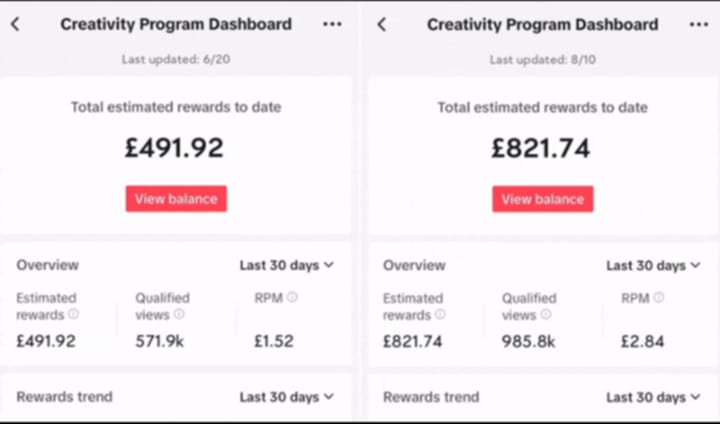The width and height of the screenshot is (720, 424).
Task: Click info icon beside left Qualified views
Action: [x=179, y=314]
